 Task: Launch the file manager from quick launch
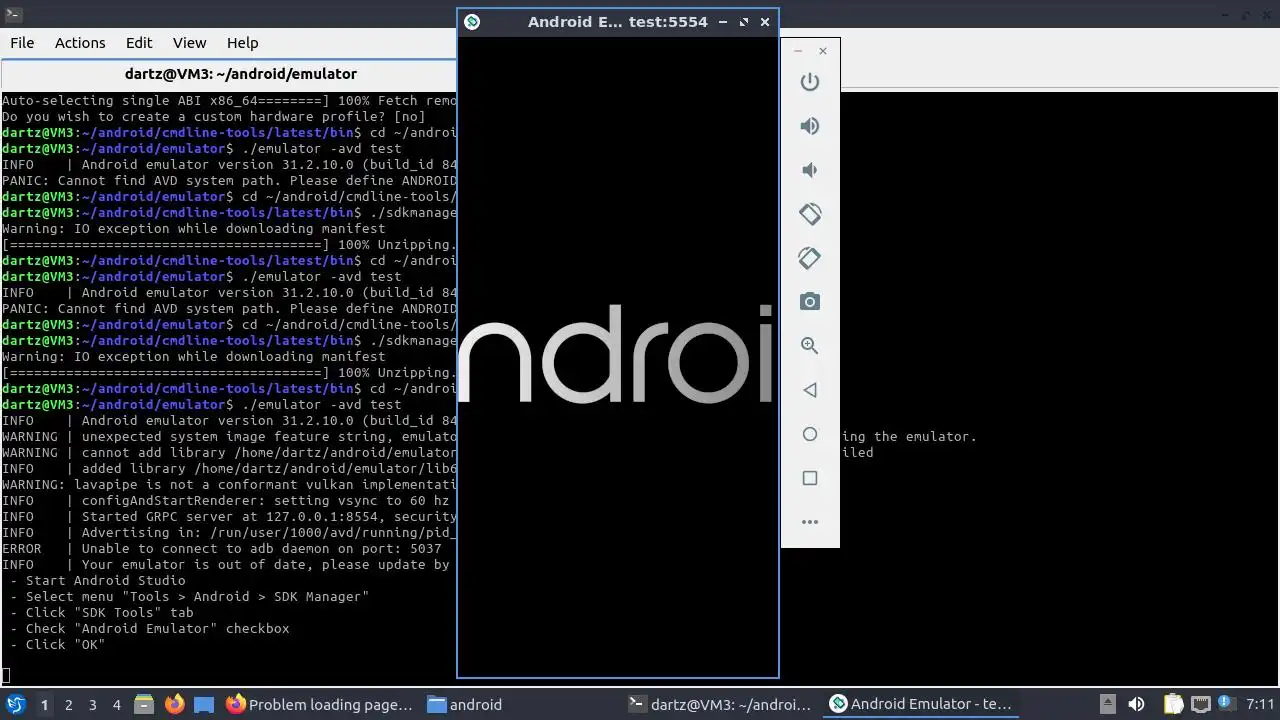pos(144,704)
